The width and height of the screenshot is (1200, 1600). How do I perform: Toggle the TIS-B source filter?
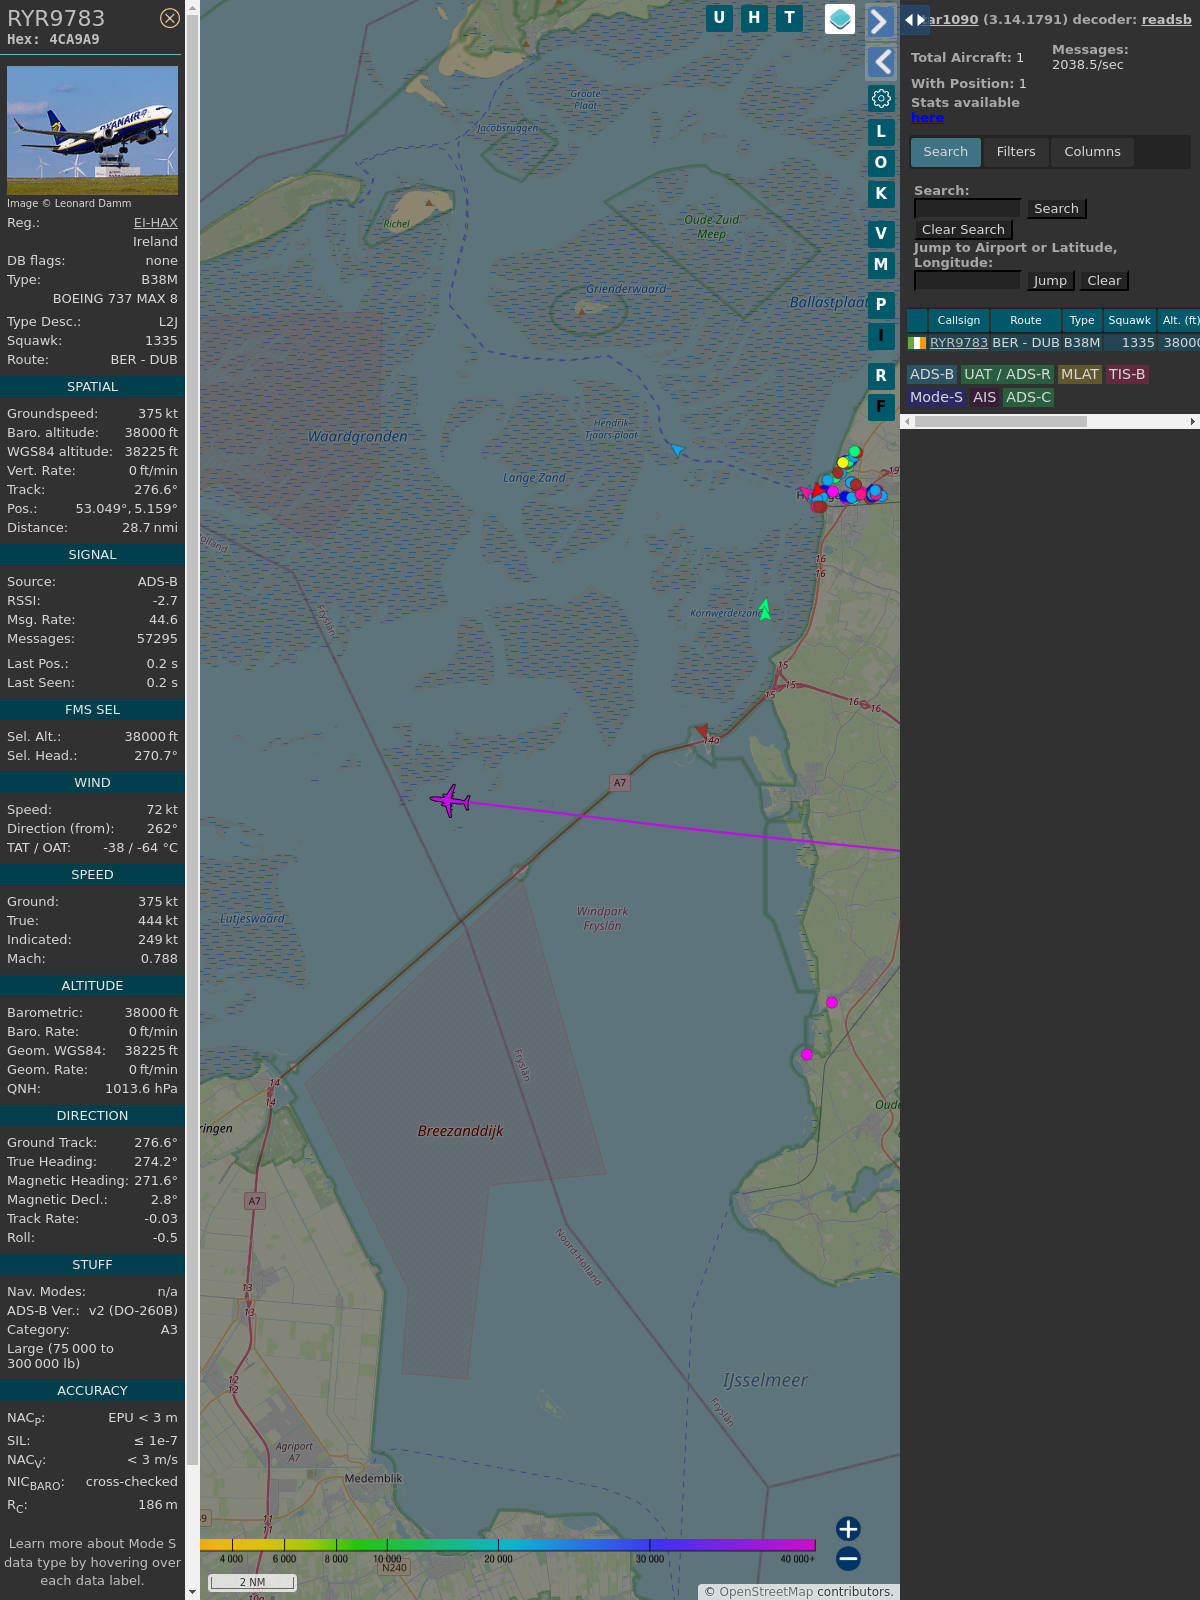click(1127, 374)
